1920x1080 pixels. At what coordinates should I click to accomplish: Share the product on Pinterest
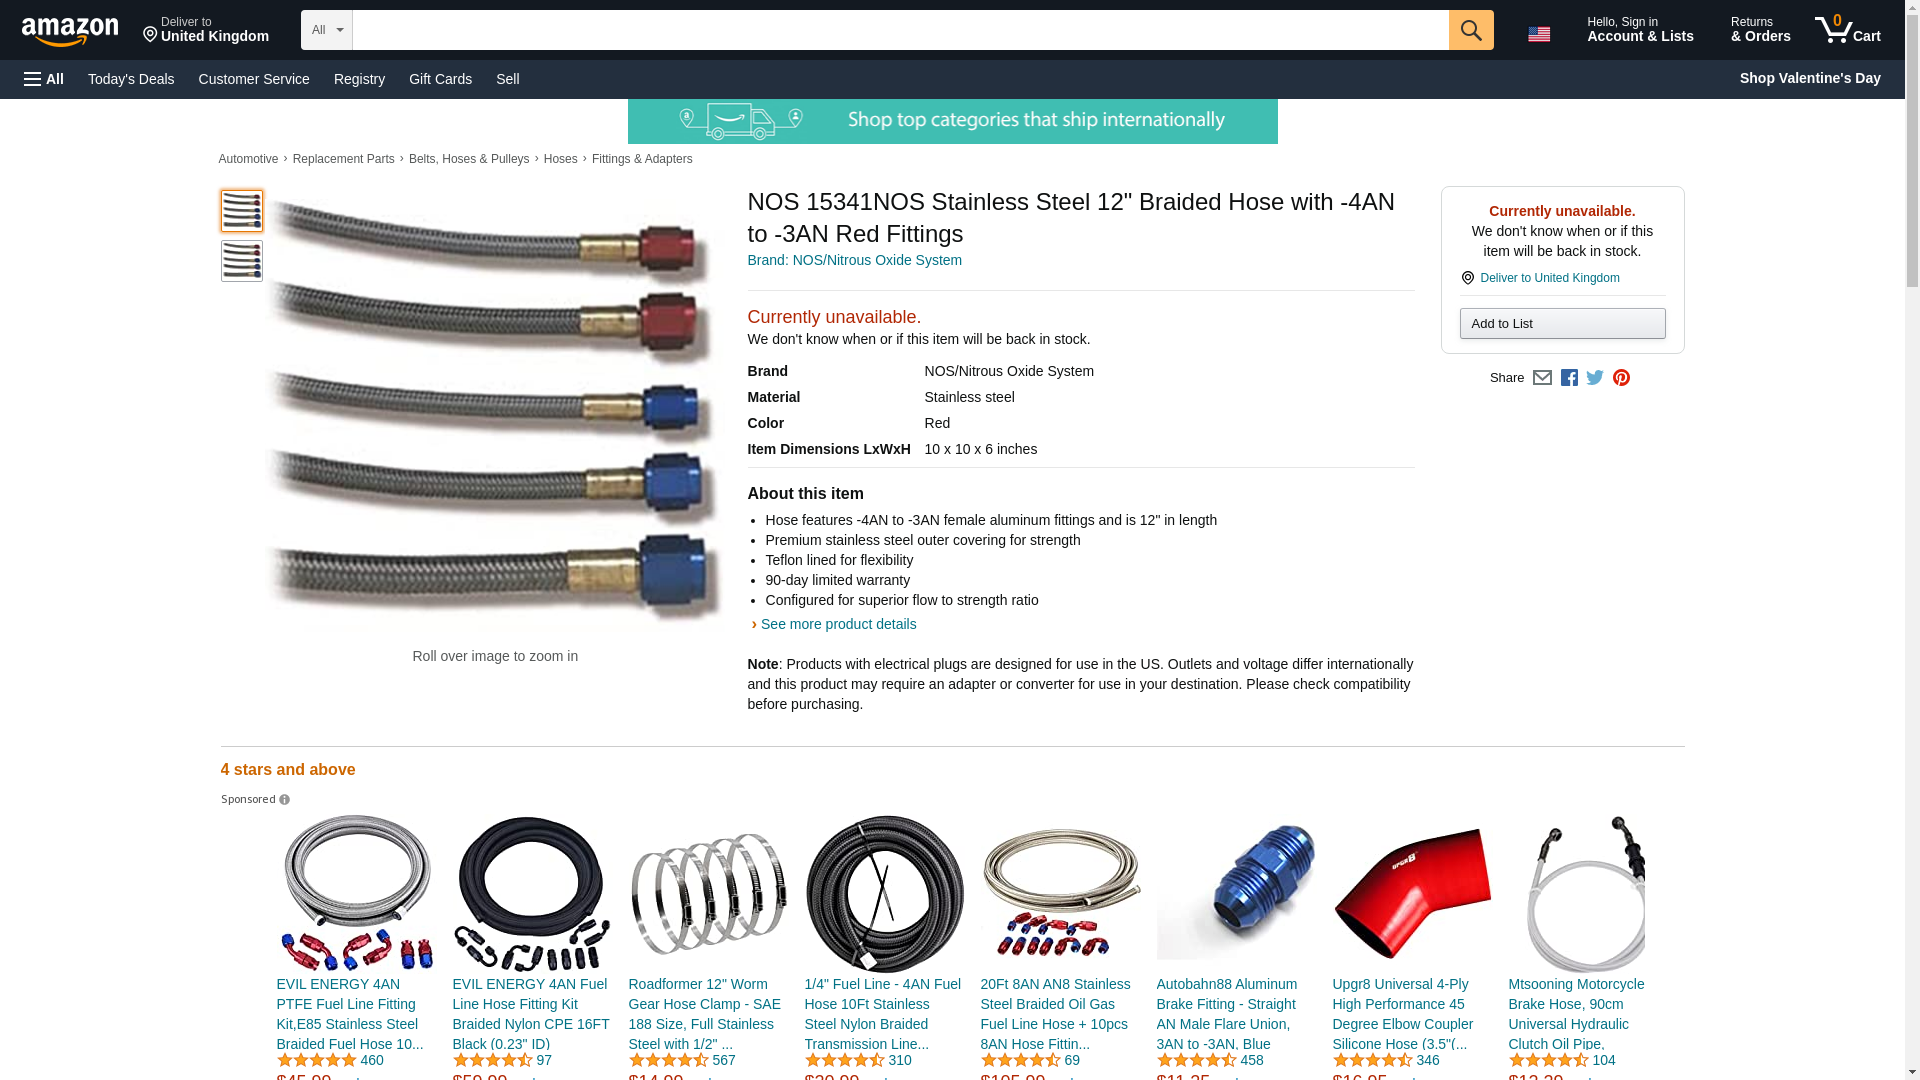coord(1621,378)
